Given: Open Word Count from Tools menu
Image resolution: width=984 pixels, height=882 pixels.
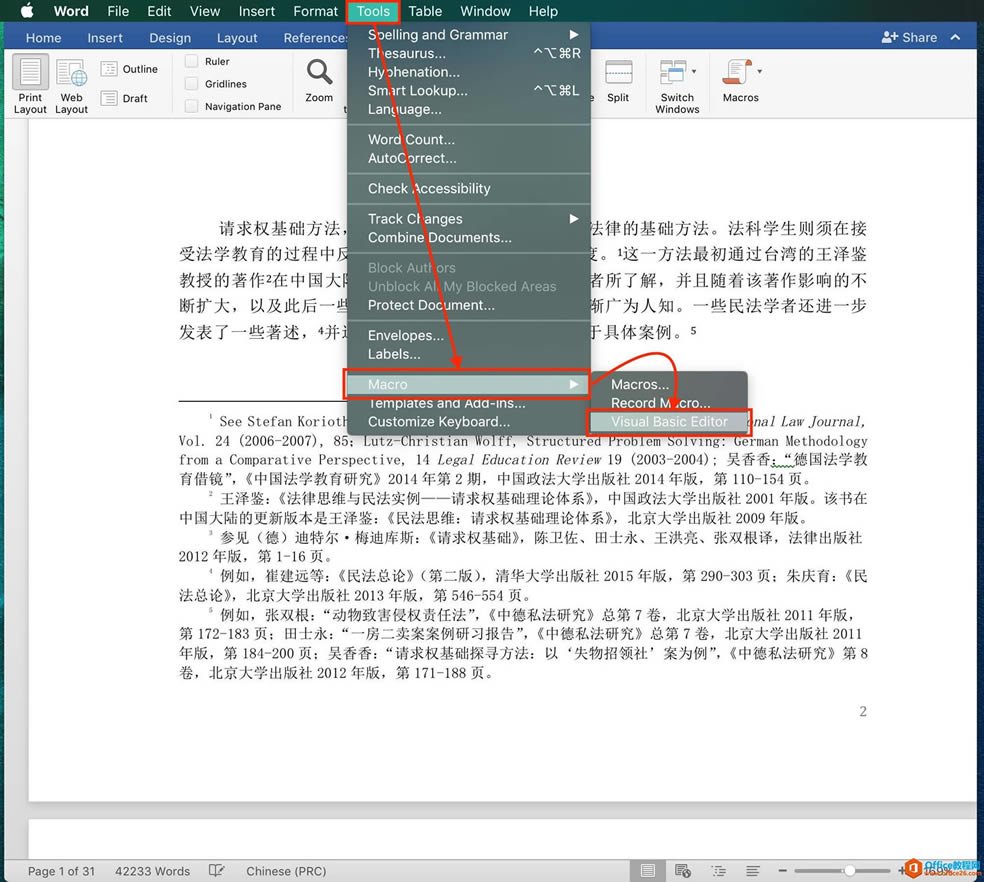Looking at the screenshot, I should coord(411,140).
